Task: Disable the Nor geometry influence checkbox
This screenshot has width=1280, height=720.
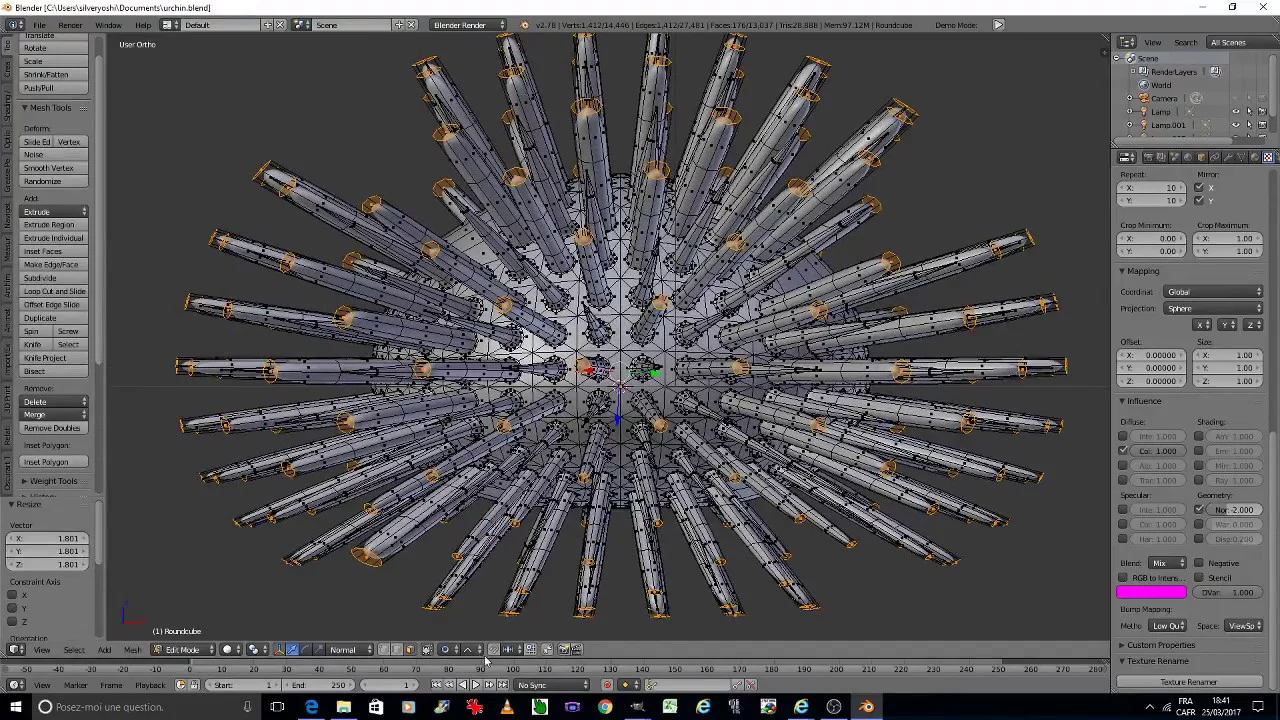Action: point(1199,510)
